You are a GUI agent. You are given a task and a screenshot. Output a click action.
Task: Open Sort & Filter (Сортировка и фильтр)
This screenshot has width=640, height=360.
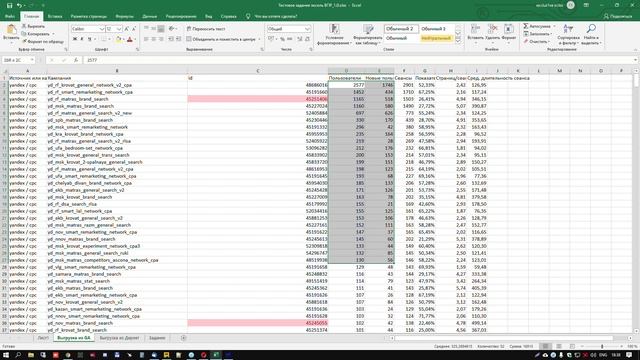[x=569, y=34]
